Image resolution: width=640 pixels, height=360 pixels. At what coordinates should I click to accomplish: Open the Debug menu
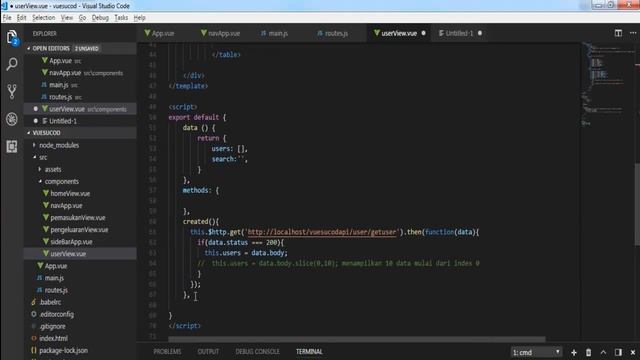click(100, 18)
